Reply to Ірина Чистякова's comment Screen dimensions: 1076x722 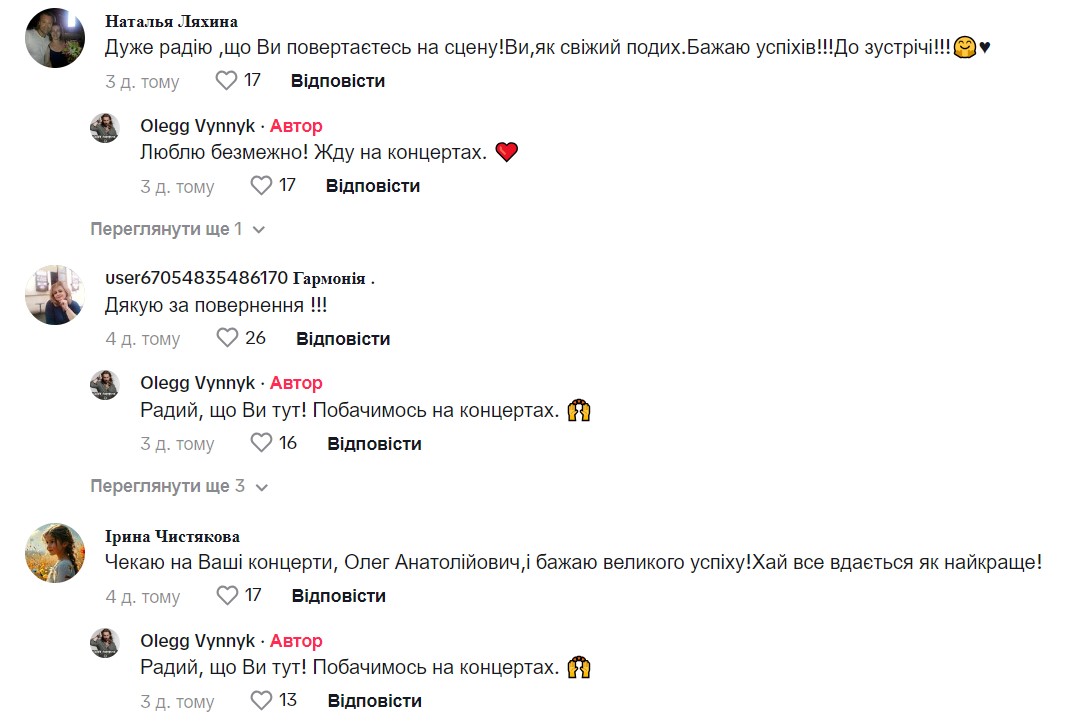(338, 596)
